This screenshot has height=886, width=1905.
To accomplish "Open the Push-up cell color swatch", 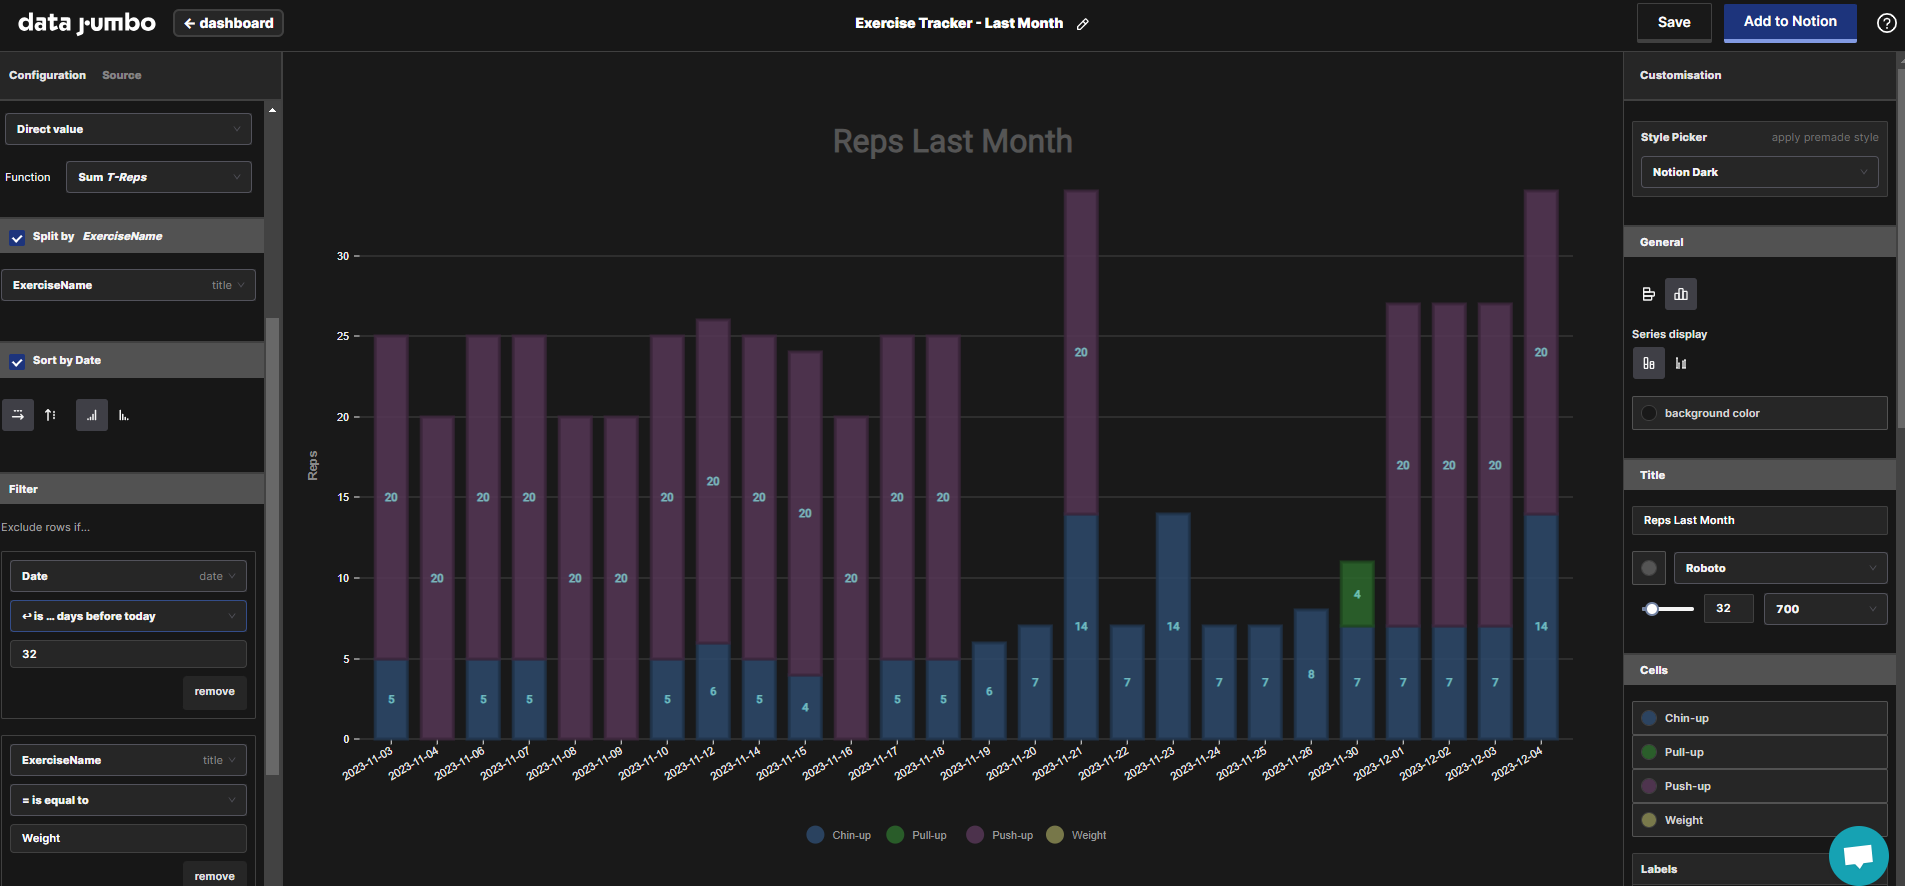I will 1649,786.
